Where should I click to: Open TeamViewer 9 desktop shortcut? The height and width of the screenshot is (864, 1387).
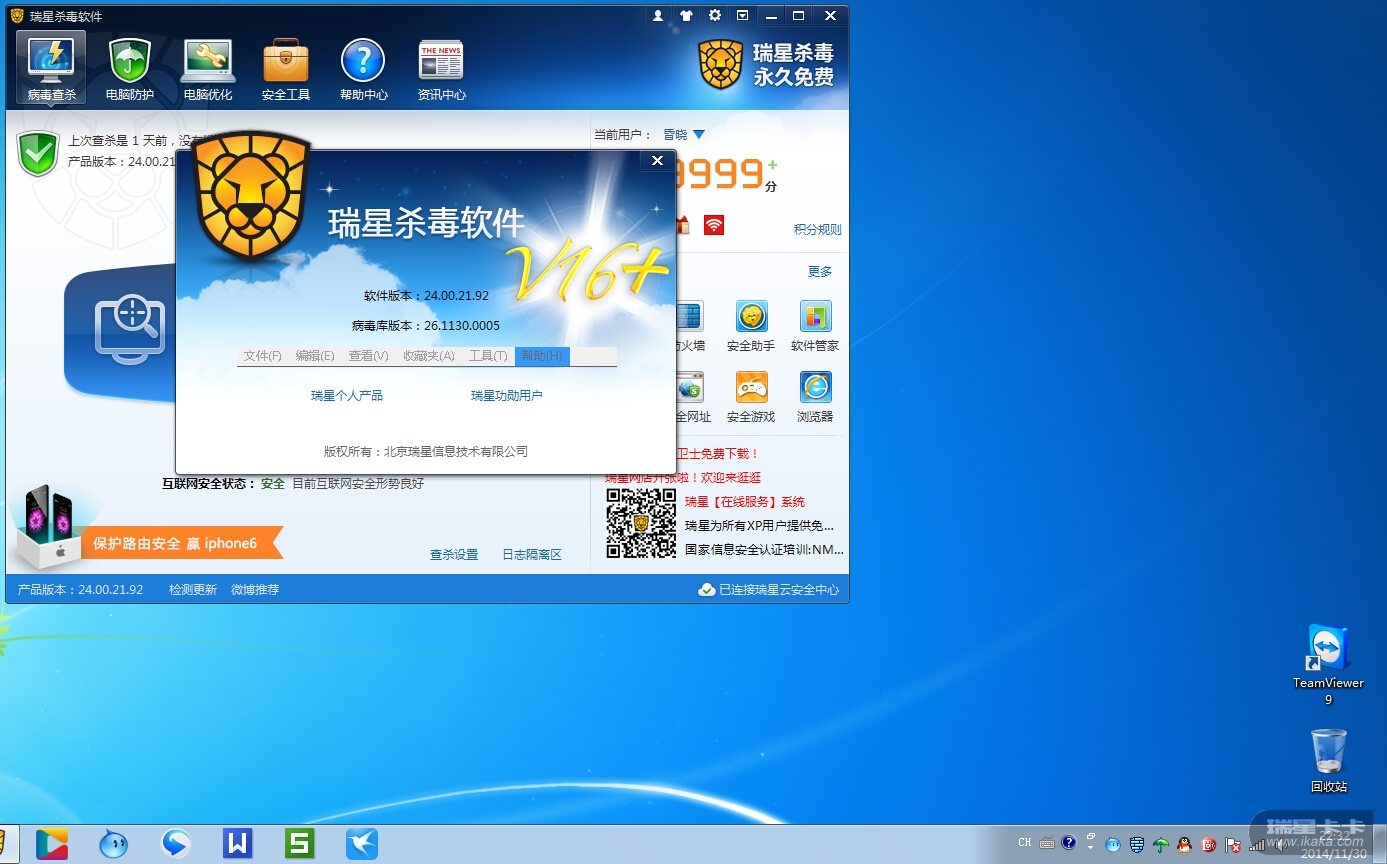point(1328,664)
